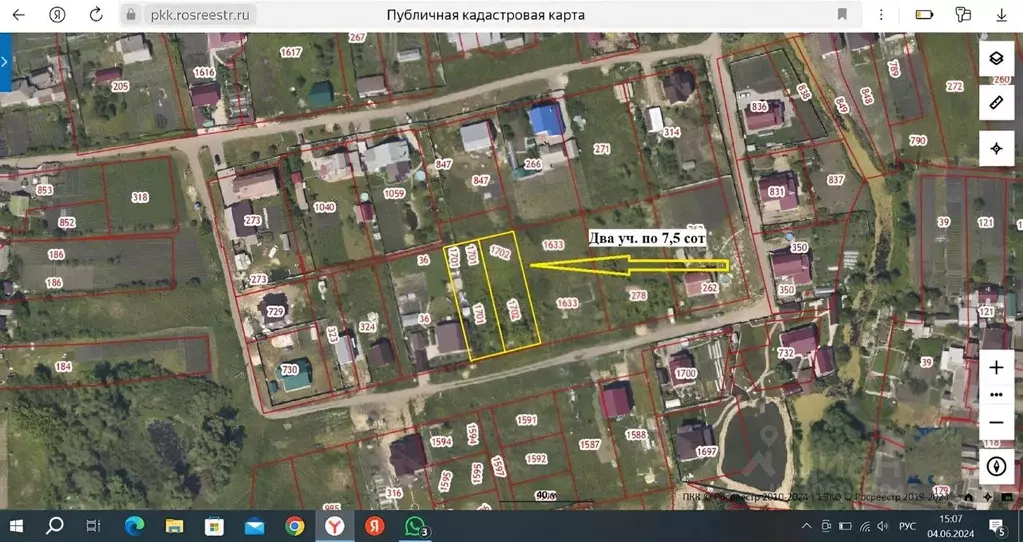Select parcel labeled 836
The height and width of the screenshot is (542, 1023).
coord(759,106)
